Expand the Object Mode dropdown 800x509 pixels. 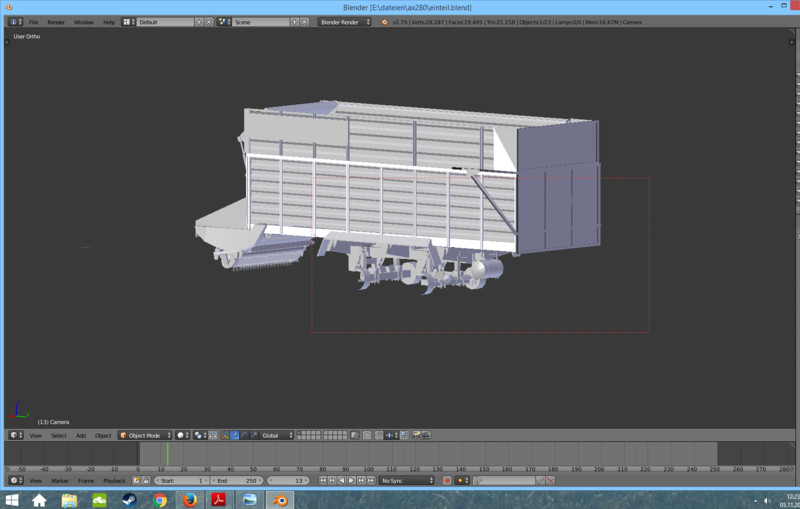(x=144, y=435)
